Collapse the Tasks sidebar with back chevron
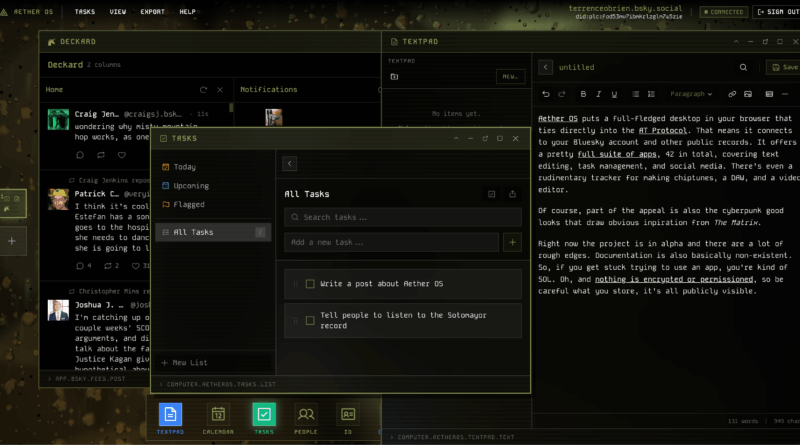800x445 pixels. [290, 163]
